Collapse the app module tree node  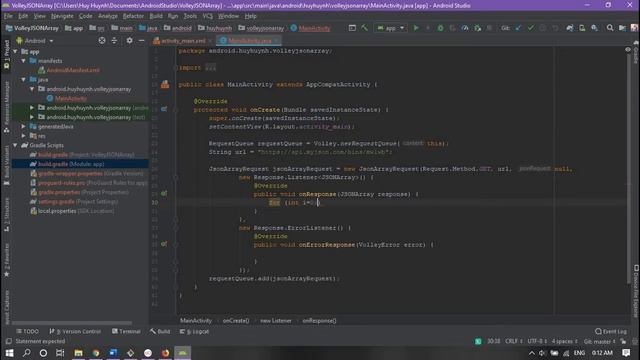[x=15, y=51]
